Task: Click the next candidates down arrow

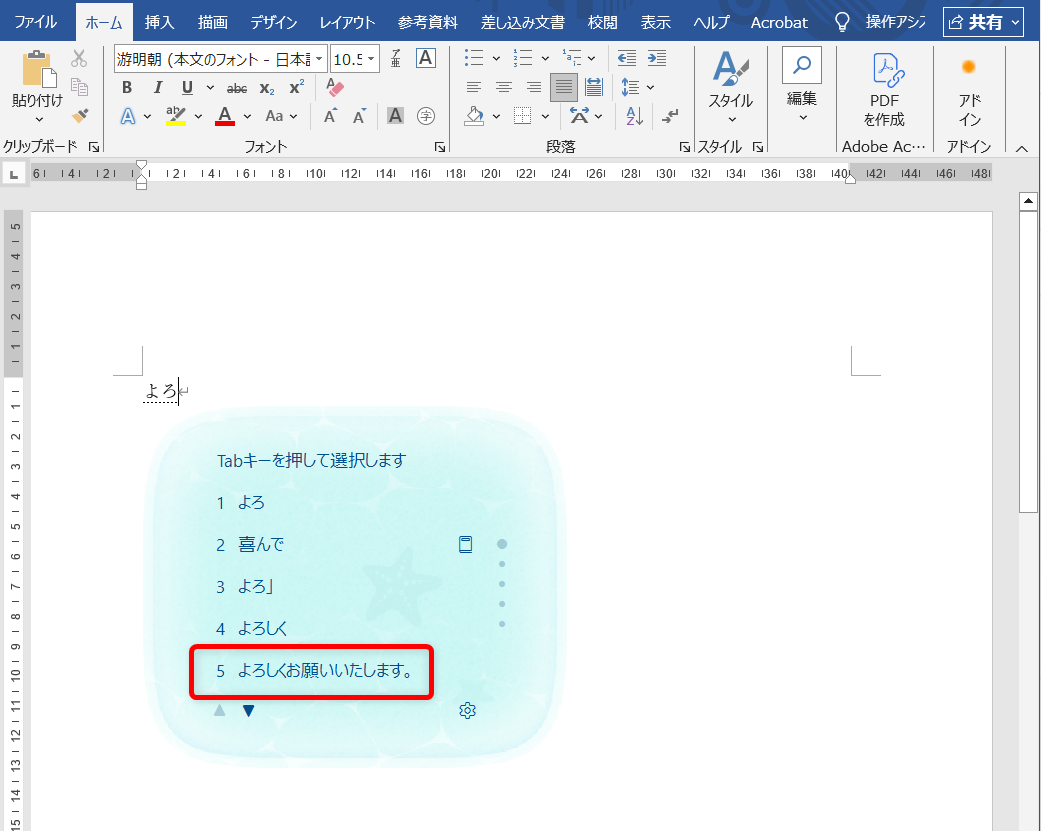Action: pyautogui.click(x=248, y=711)
